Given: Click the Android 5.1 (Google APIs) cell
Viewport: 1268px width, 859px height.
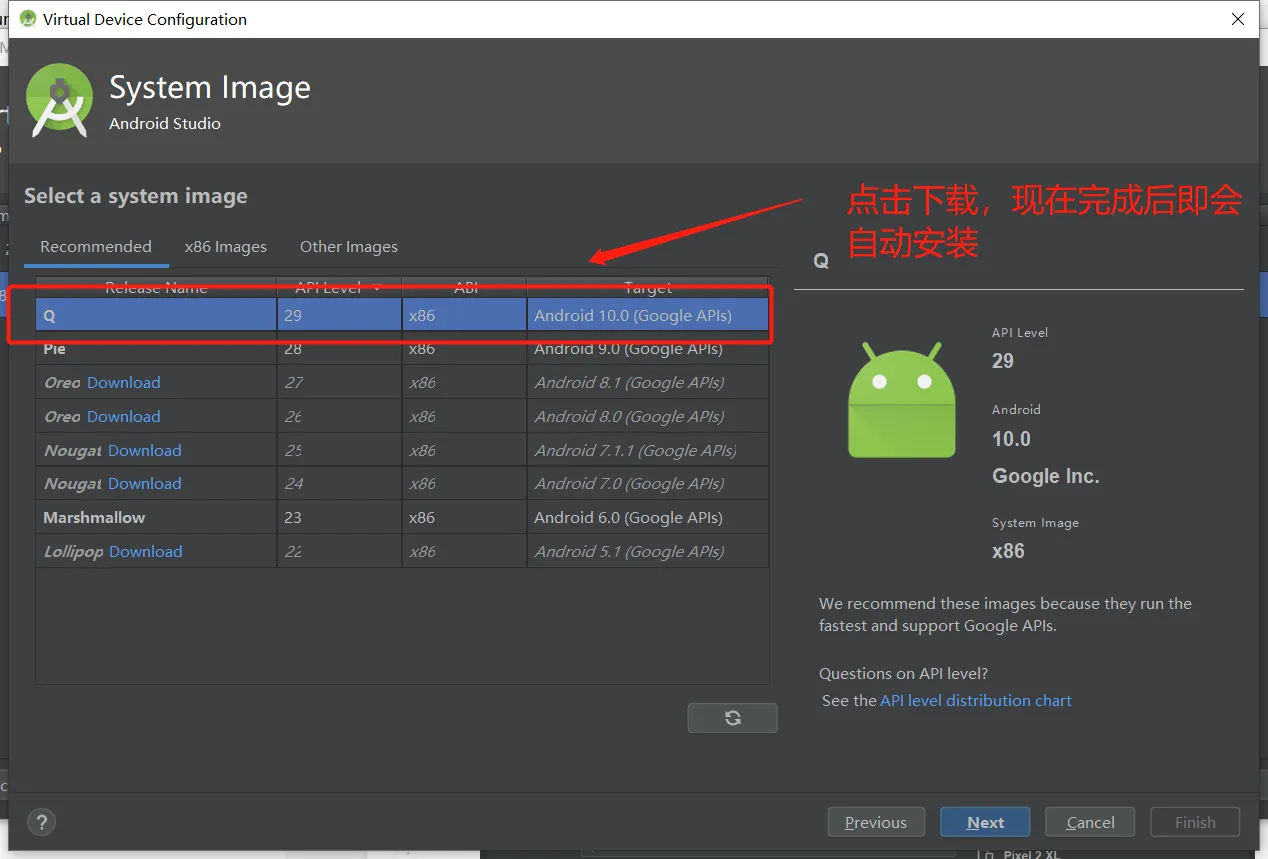Looking at the screenshot, I should point(647,552).
